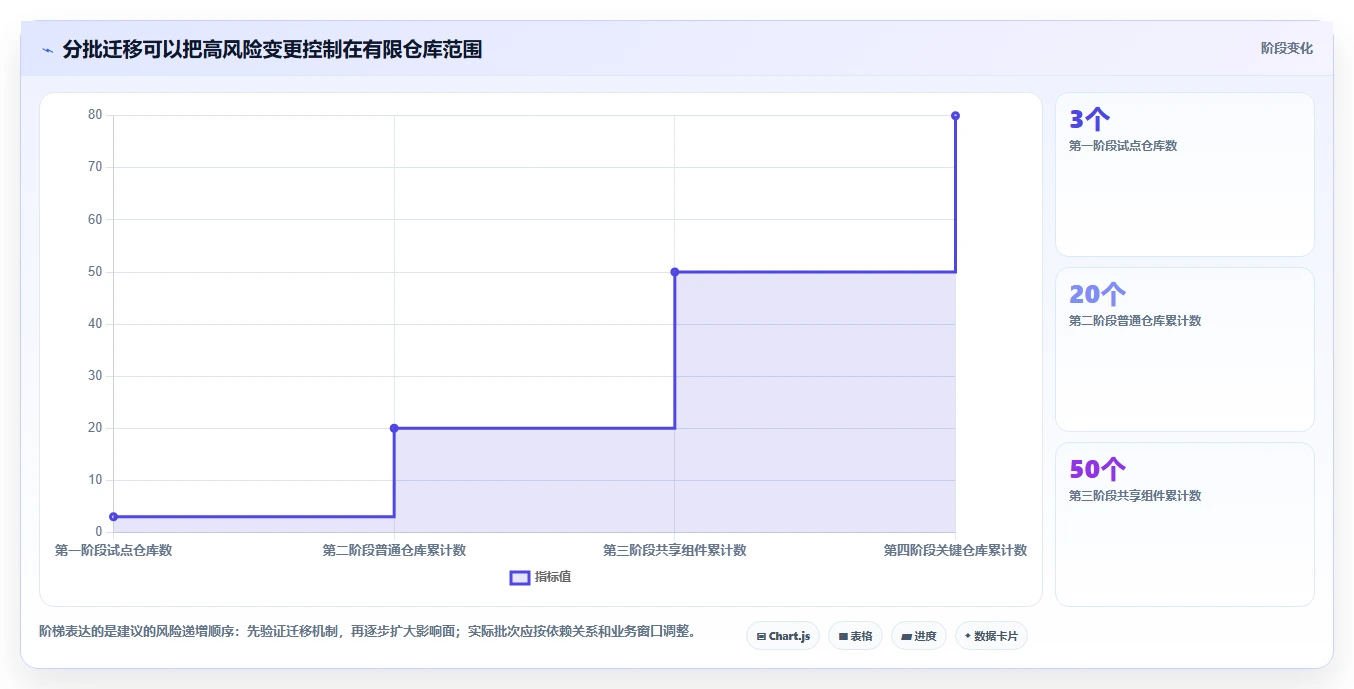Click y-axis tick label 10
The width and height of the screenshot is (1354, 689).
point(95,480)
